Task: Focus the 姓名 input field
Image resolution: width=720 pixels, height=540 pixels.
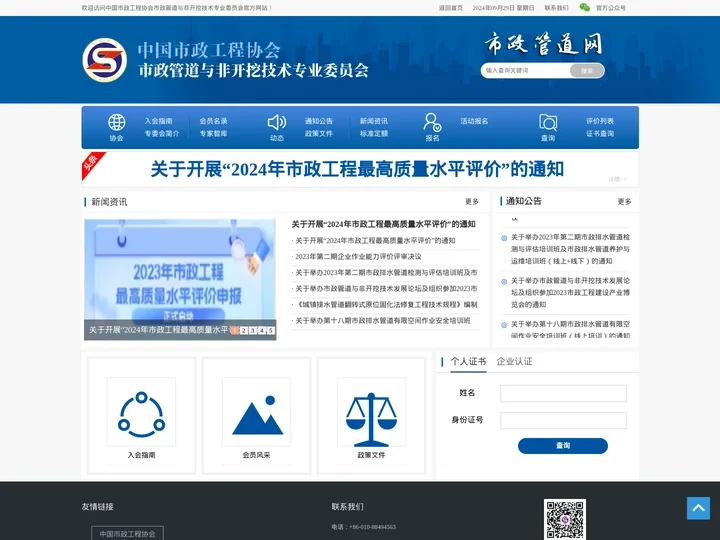Action: tap(563, 394)
